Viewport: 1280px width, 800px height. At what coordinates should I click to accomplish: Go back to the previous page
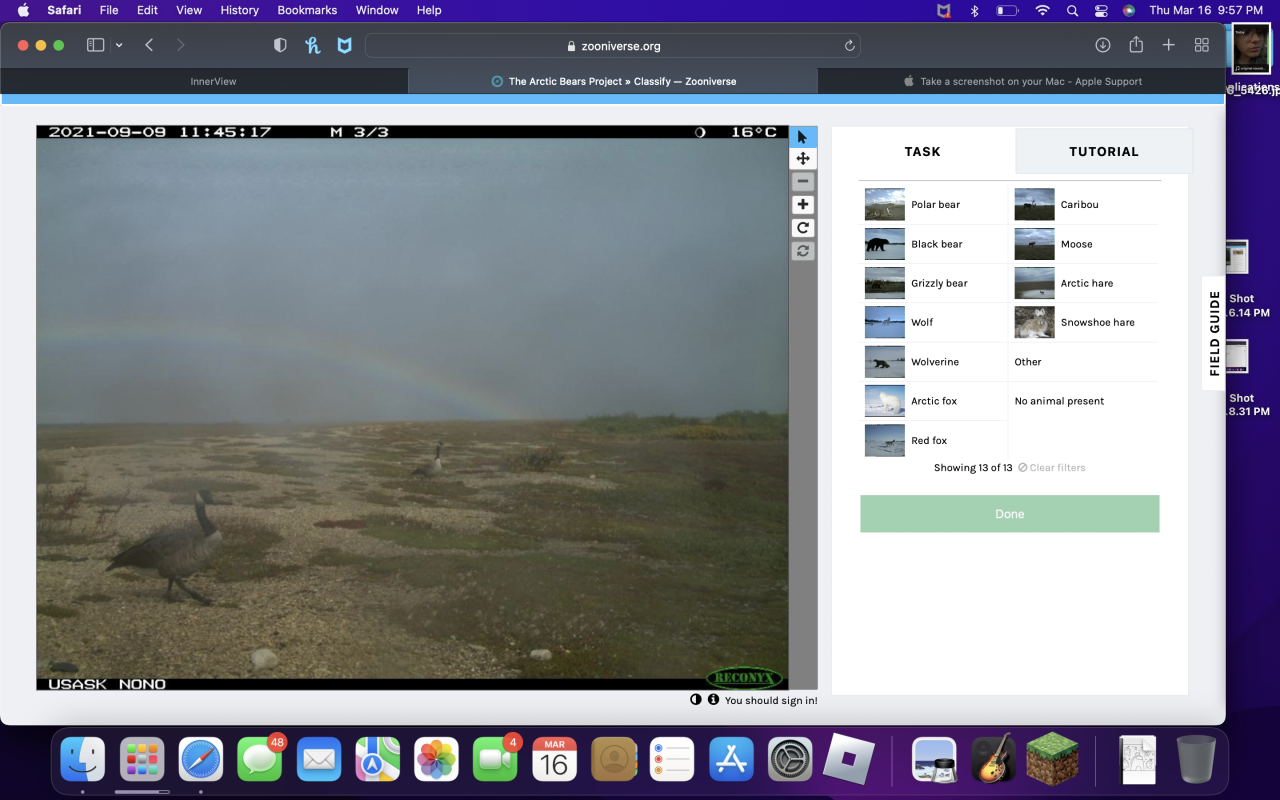coord(149,45)
